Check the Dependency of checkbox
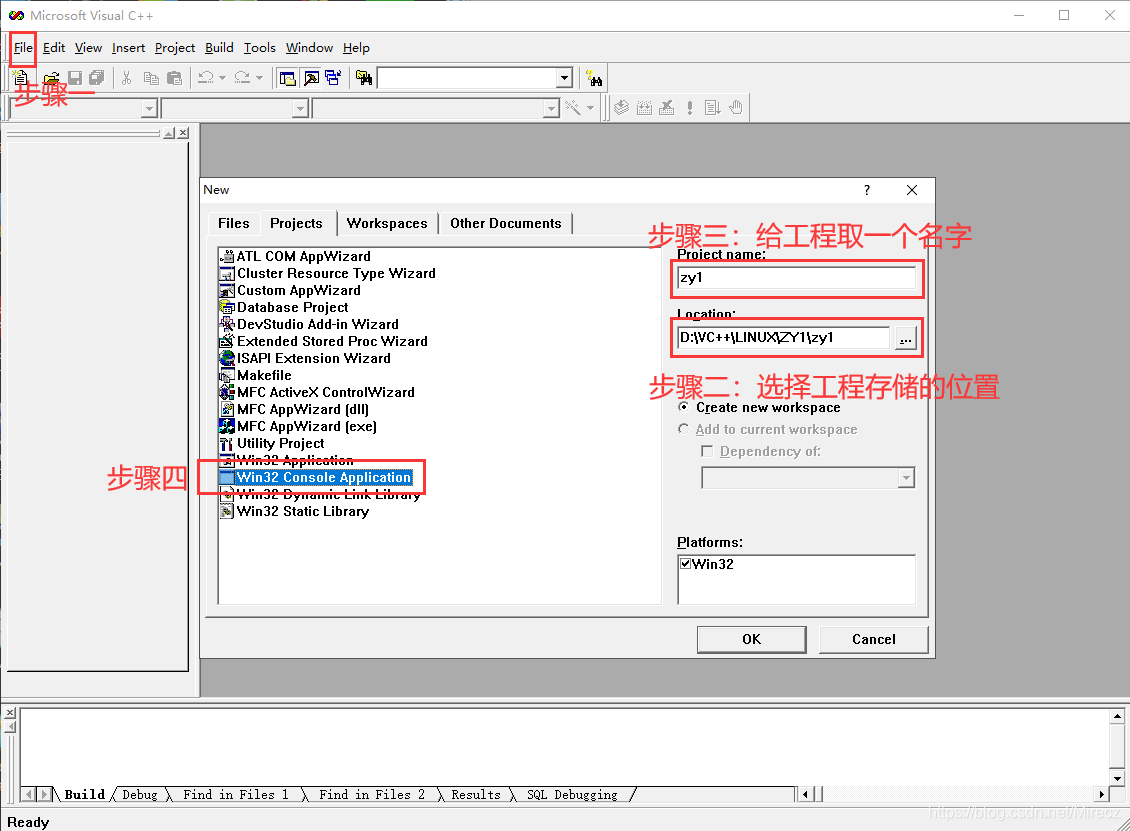 pos(707,451)
